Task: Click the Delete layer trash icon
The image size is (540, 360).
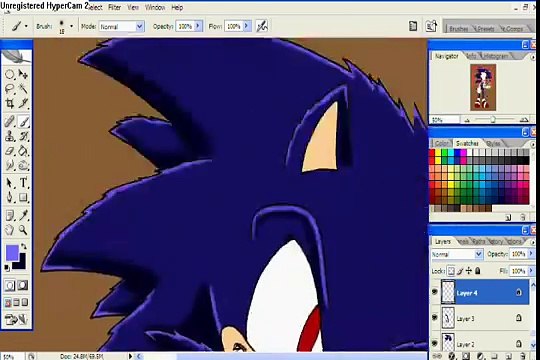Action: (x=523, y=356)
